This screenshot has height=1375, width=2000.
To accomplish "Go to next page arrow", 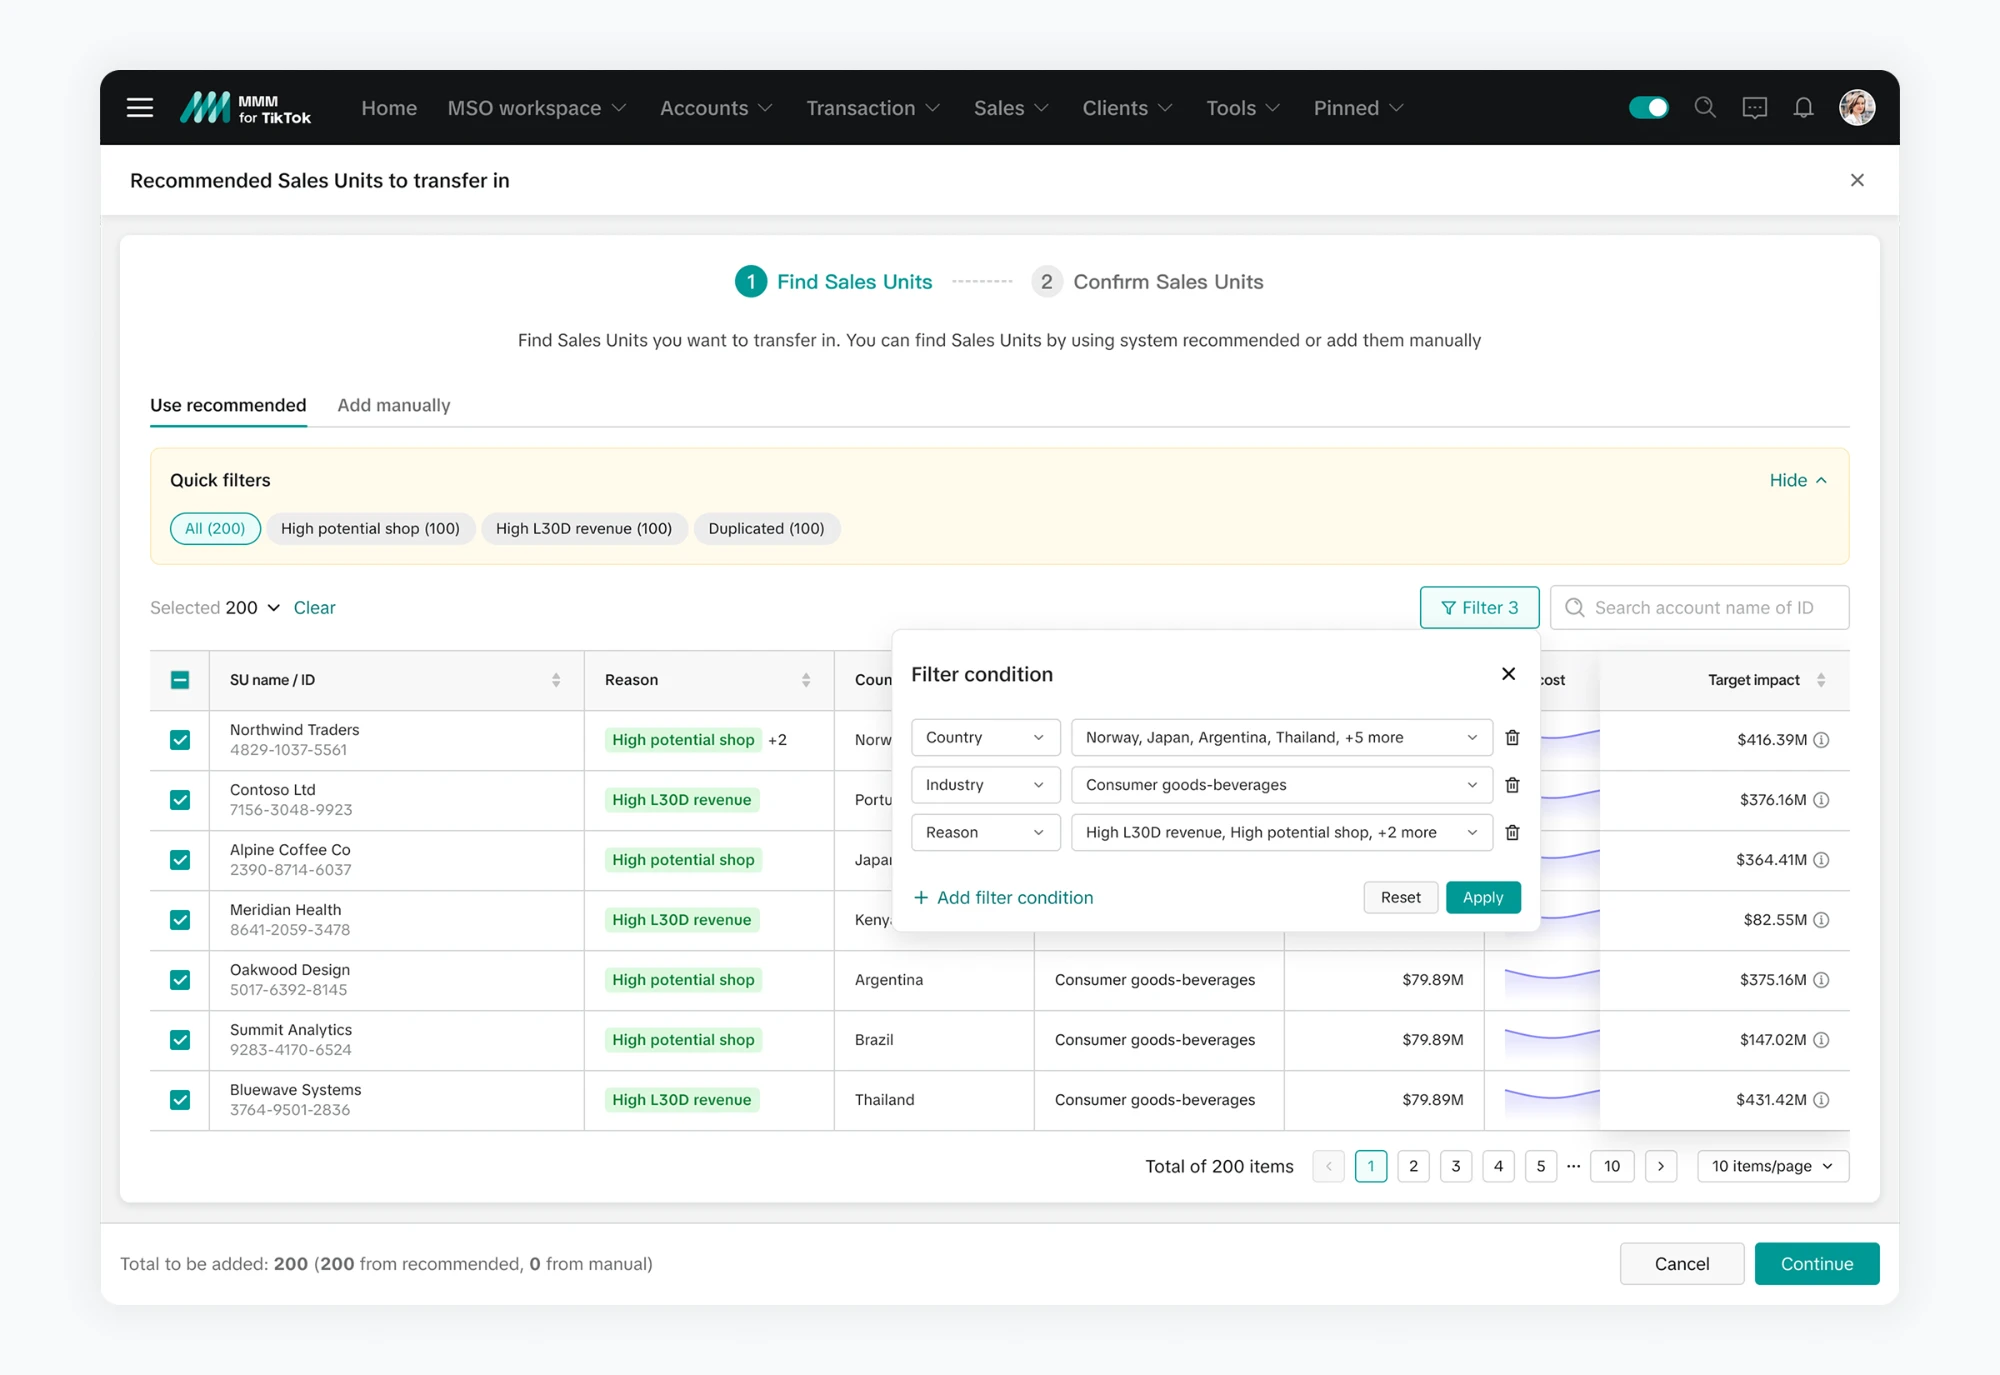I will (x=1661, y=1166).
